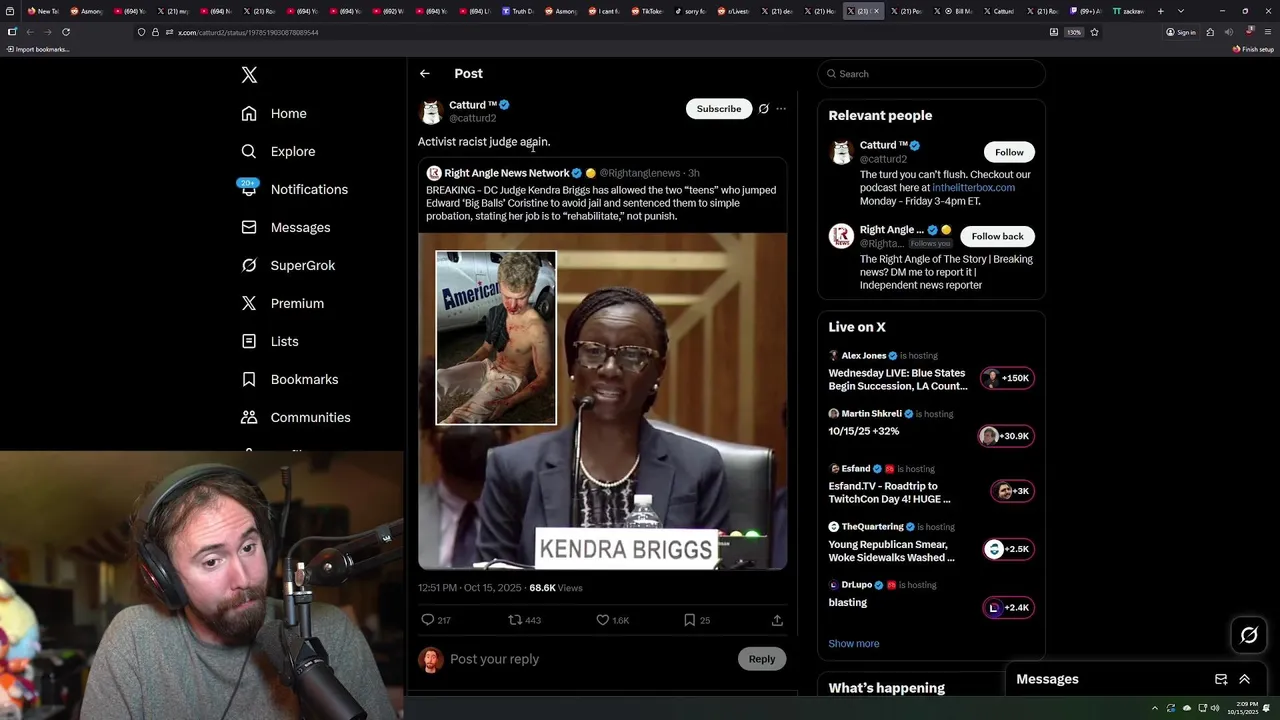
Task: Open Explore from the sidebar
Action: tap(278, 152)
